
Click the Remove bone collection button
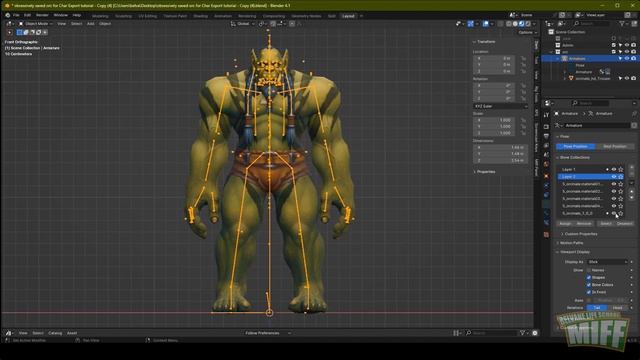pos(584,224)
